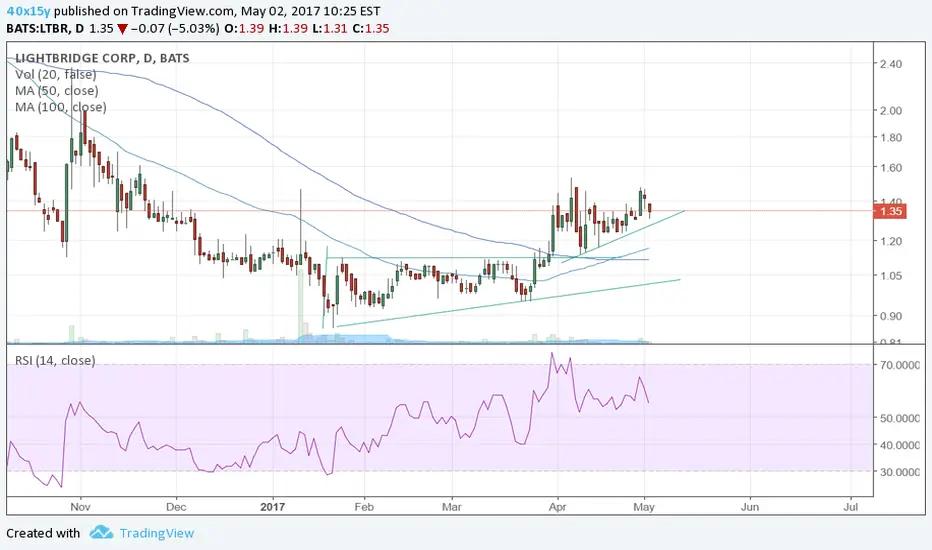
Task: Open the TradingView link in footer
Action: (157, 533)
